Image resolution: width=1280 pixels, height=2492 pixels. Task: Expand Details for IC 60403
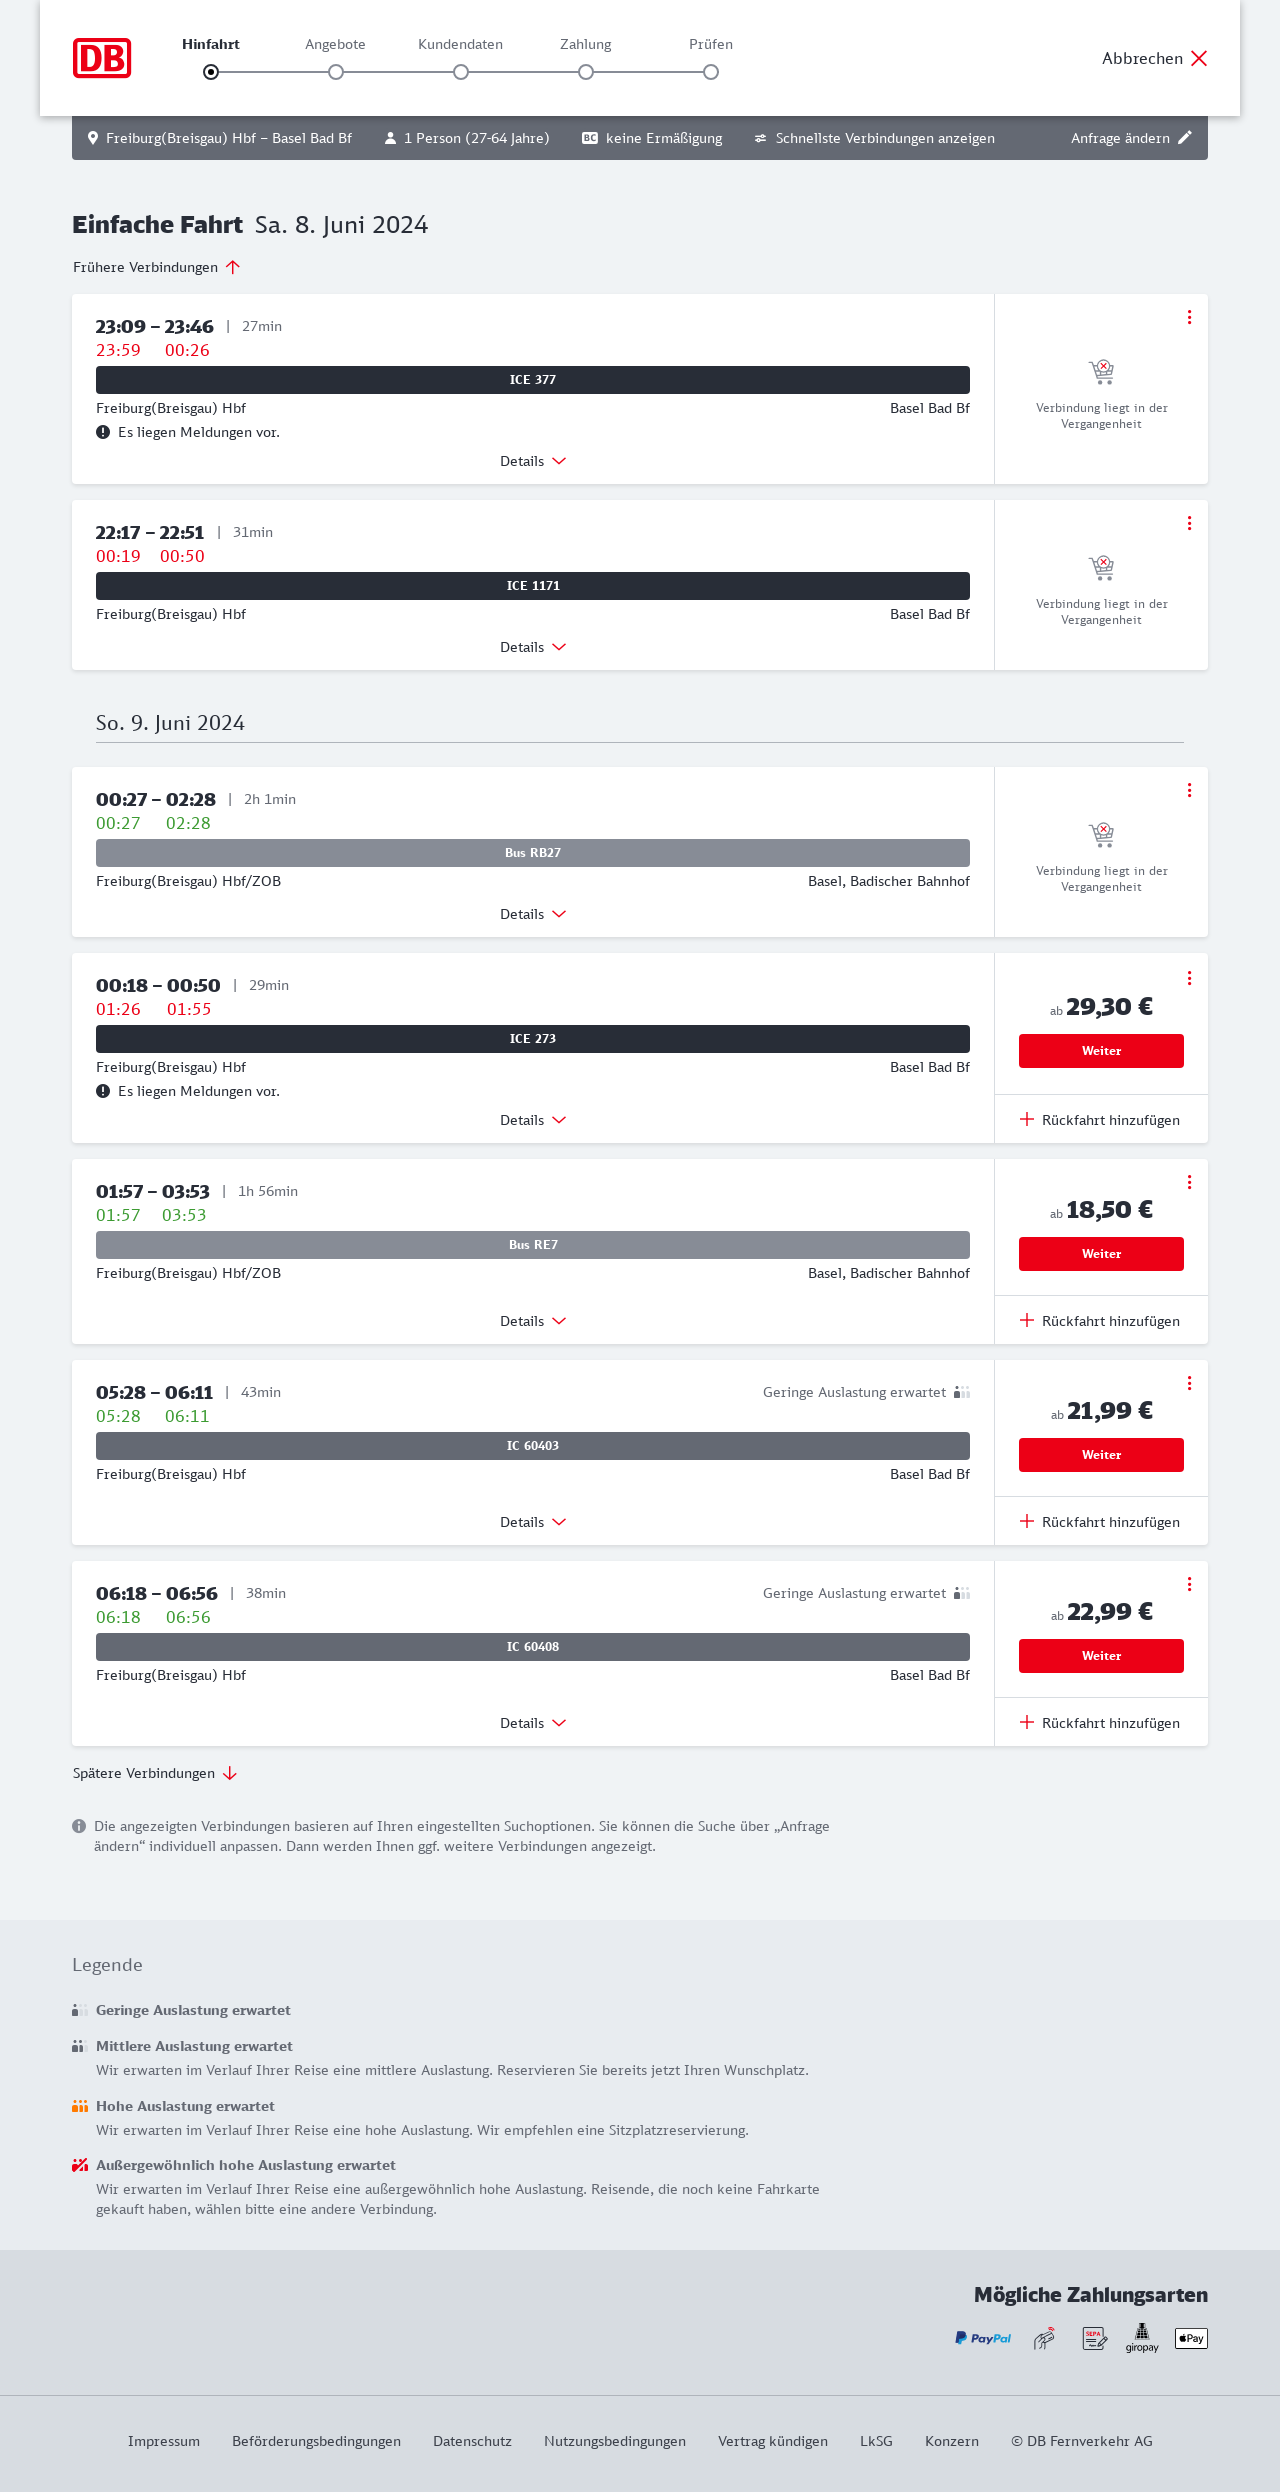(x=533, y=1522)
